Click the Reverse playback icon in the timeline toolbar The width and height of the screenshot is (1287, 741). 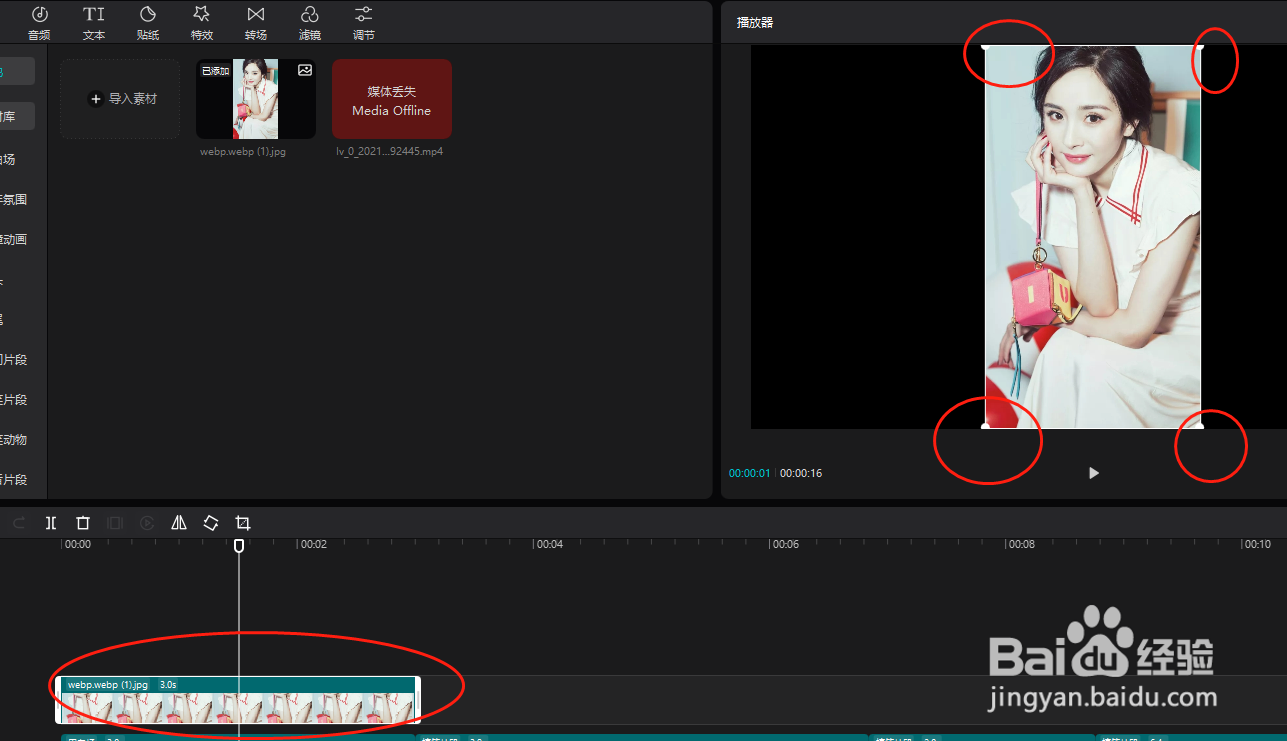(x=147, y=523)
